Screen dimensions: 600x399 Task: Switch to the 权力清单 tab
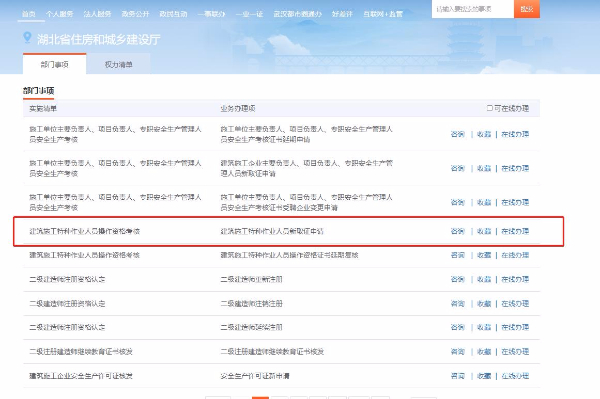pos(118,64)
